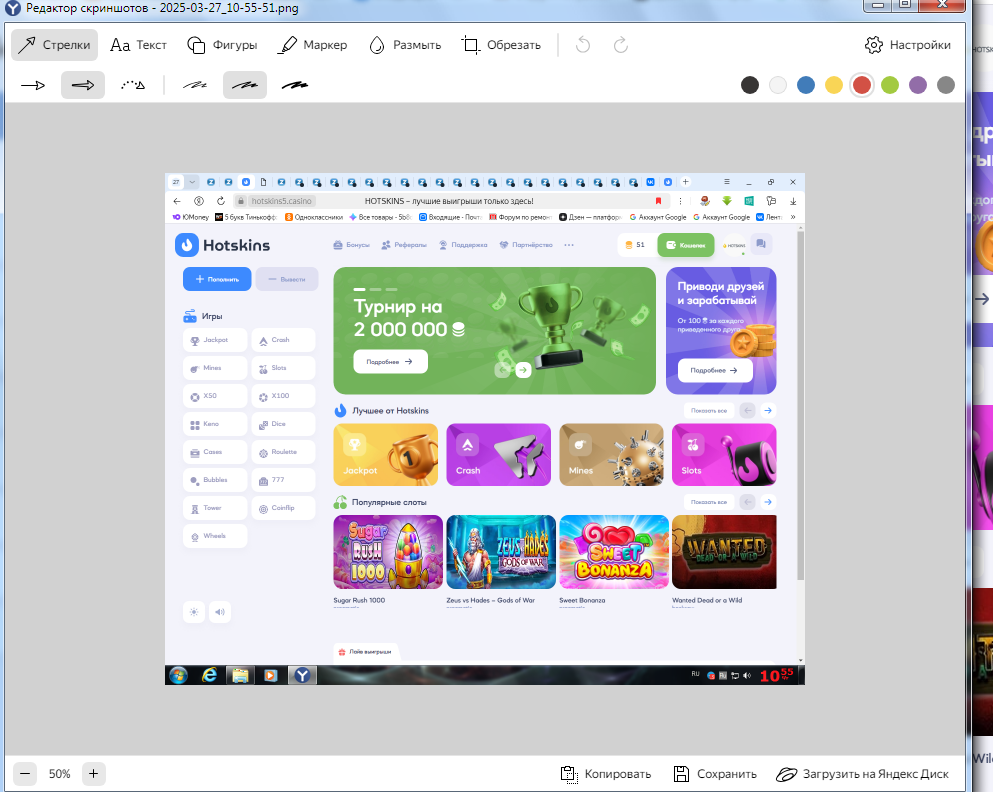Select the Маркер marker tool
Screen dimensions: 993x792
point(313,45)
